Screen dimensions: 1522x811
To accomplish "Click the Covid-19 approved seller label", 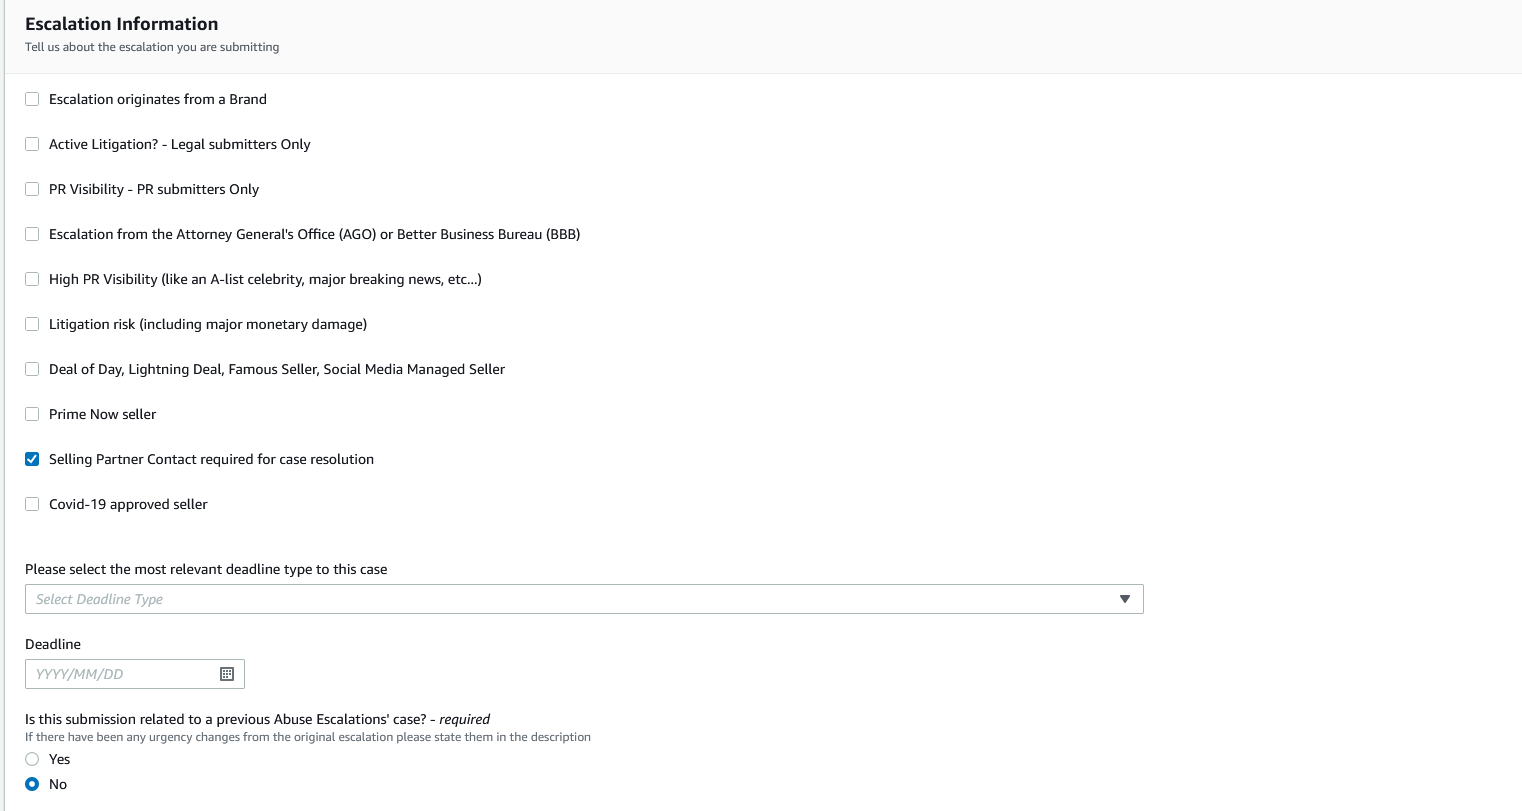I will (128, 504).
